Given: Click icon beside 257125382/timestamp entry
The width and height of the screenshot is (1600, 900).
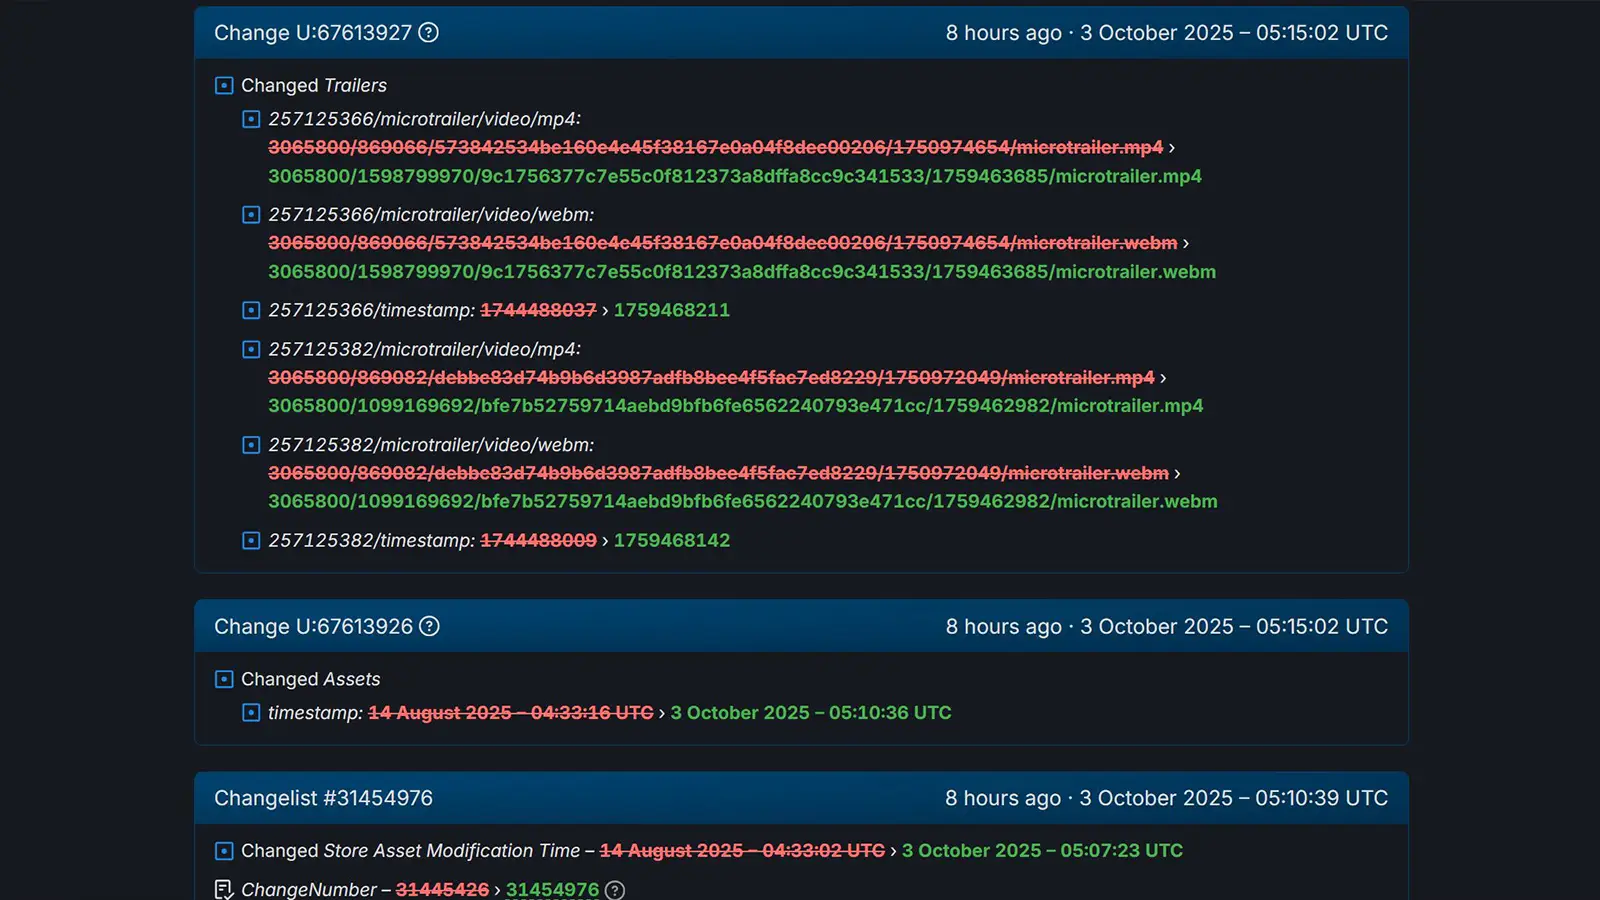Looking at the screenshot, I should point(251,541).
